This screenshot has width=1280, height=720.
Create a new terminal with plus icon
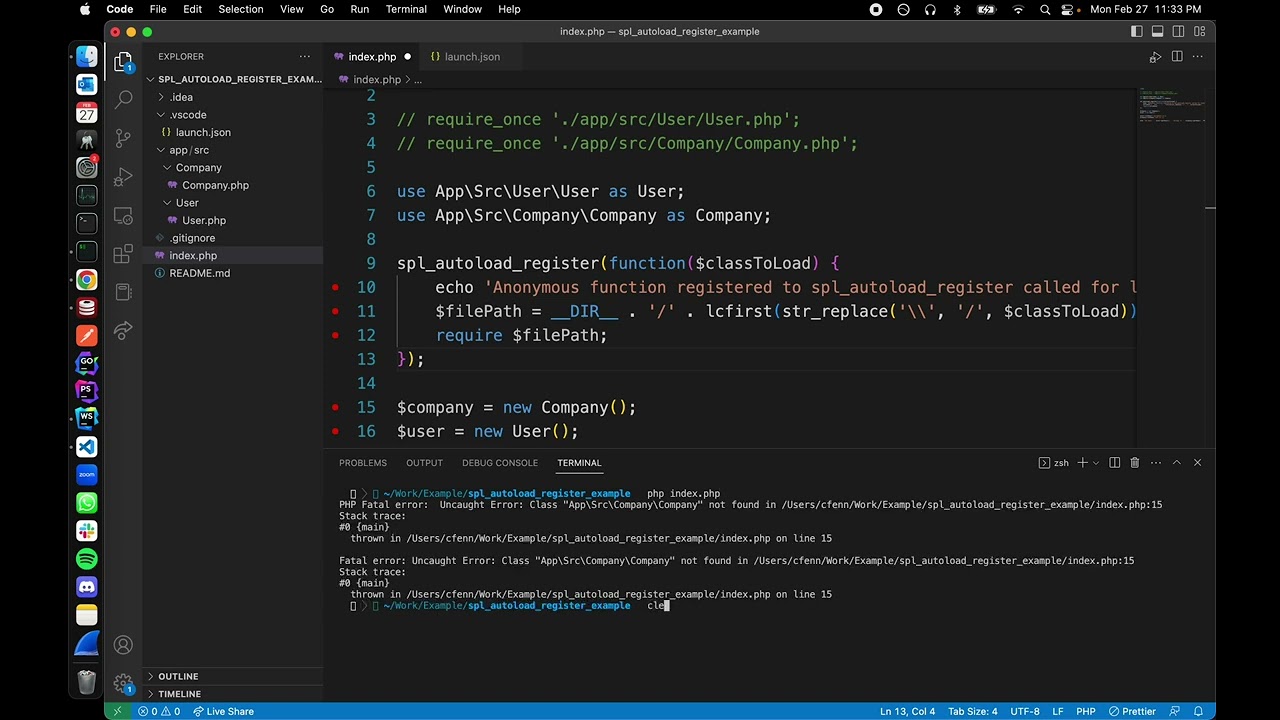pyautogui.click(x=1082, y=463)
